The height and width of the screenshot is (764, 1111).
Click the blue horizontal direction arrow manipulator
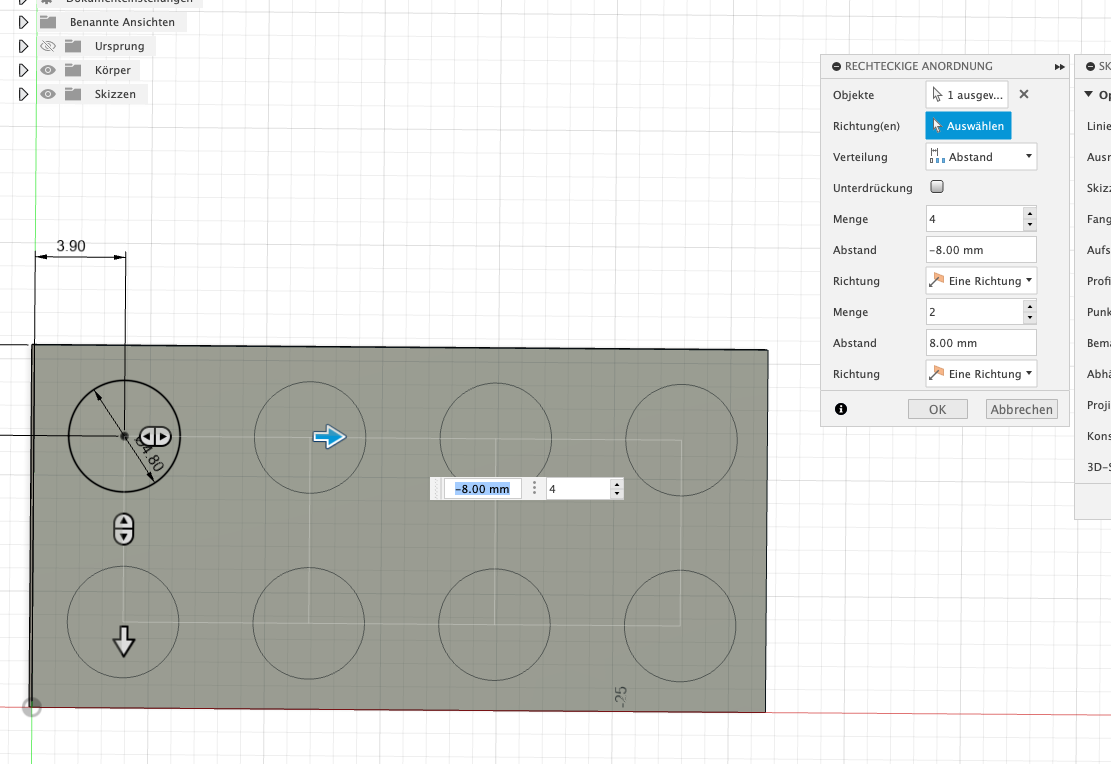tap(329, 436)
